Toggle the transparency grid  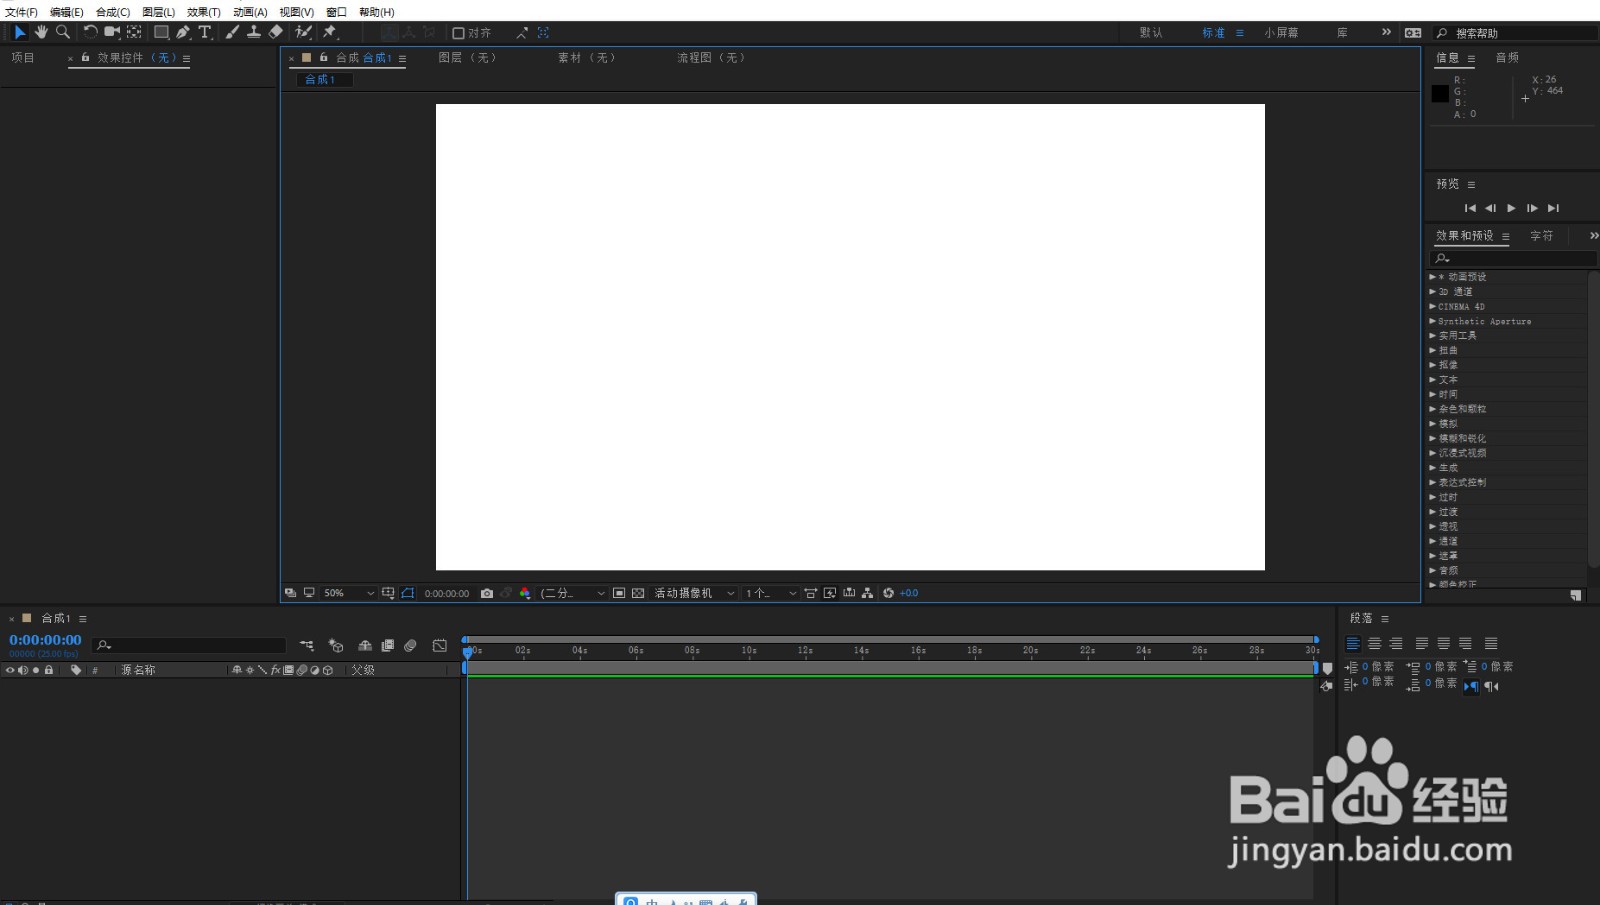pos(638,593)
